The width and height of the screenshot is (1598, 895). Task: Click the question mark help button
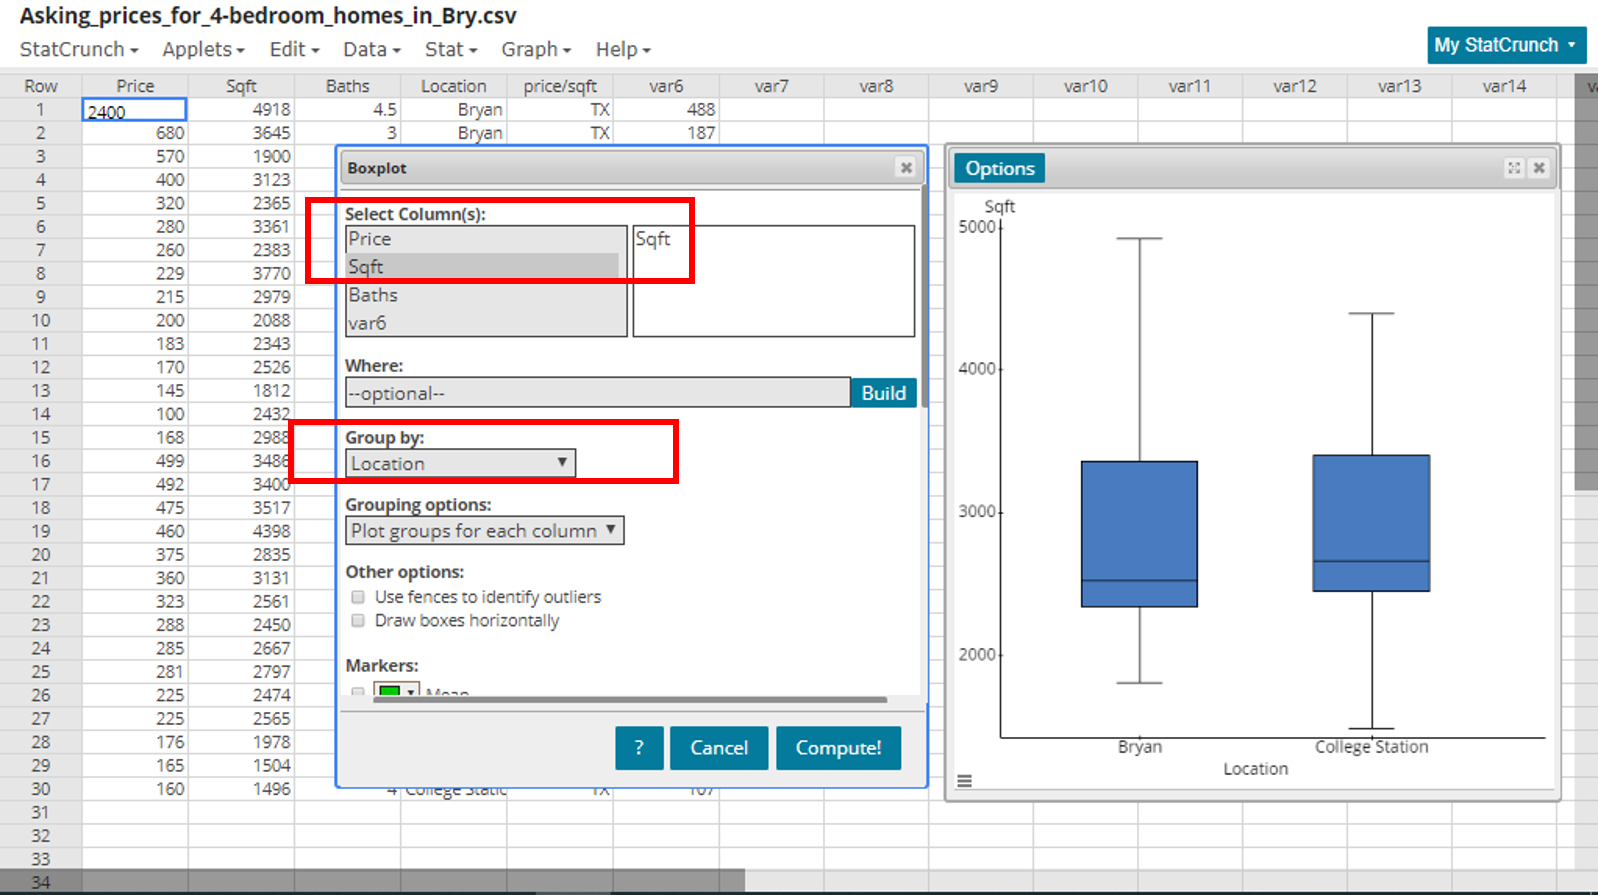point(639,748)
